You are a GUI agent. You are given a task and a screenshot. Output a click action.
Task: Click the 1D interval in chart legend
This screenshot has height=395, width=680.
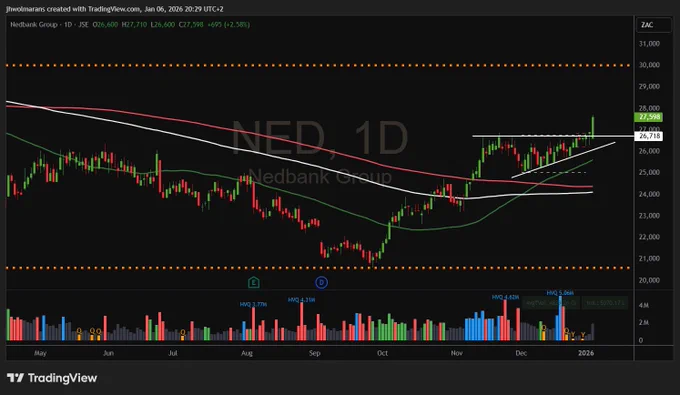(x=68, y=25)
